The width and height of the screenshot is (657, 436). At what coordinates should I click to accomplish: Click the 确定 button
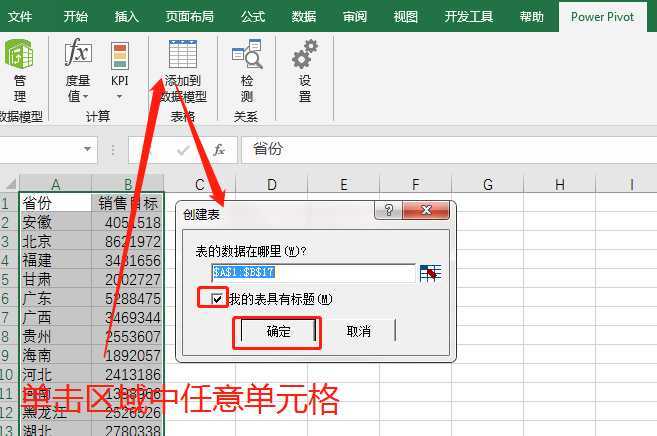coord(278,331)
